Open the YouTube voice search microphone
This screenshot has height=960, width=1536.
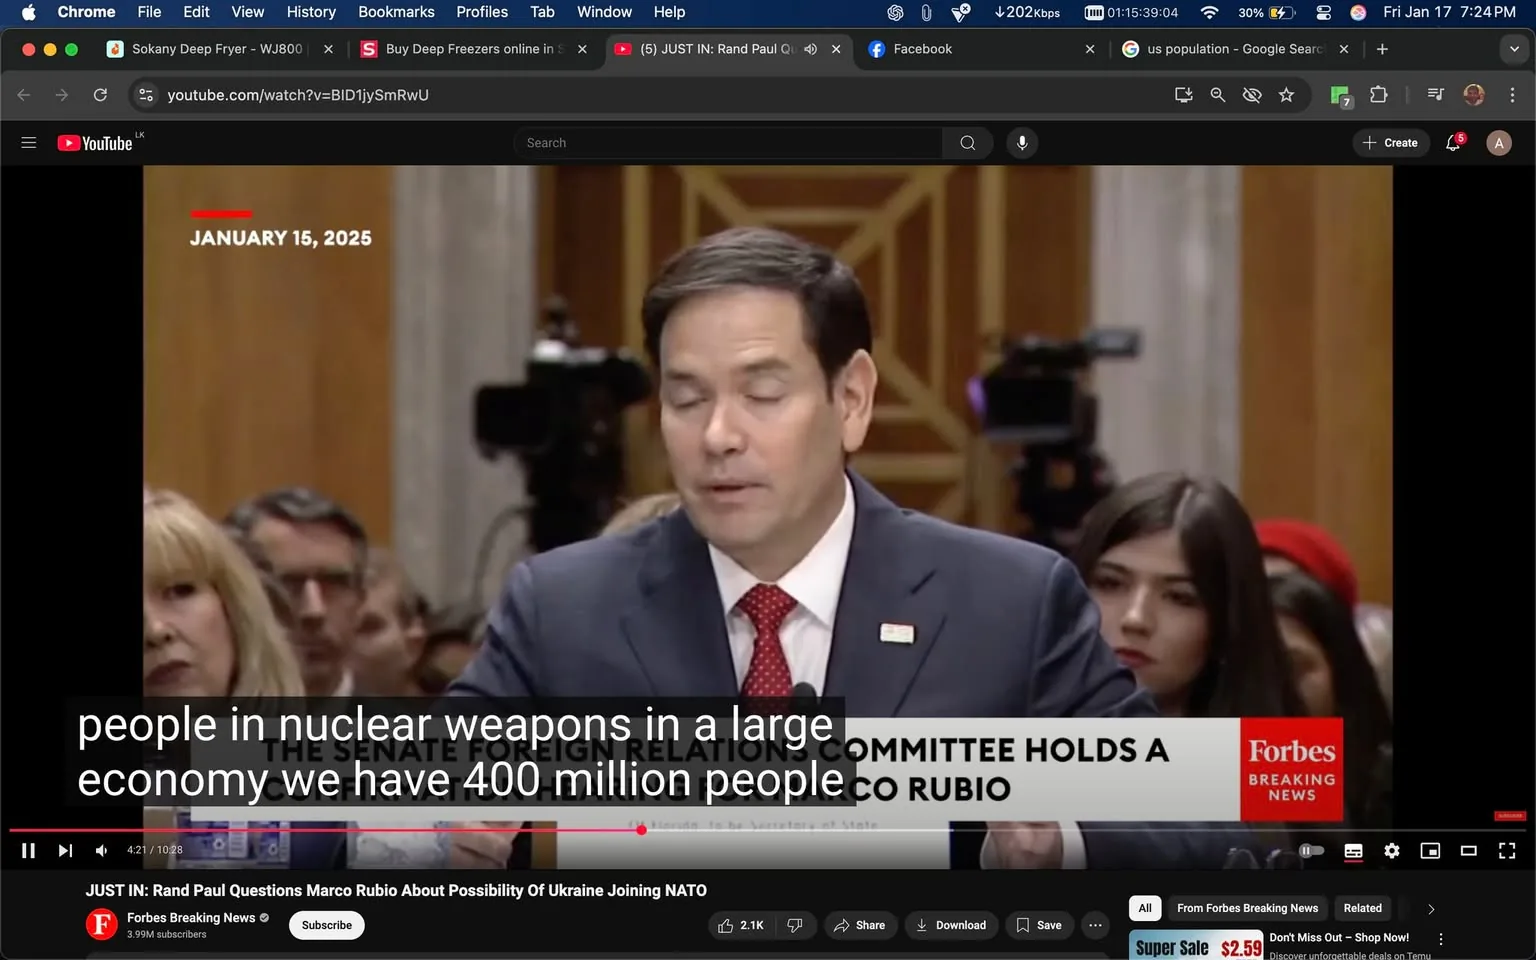[x=1021, y=142]
